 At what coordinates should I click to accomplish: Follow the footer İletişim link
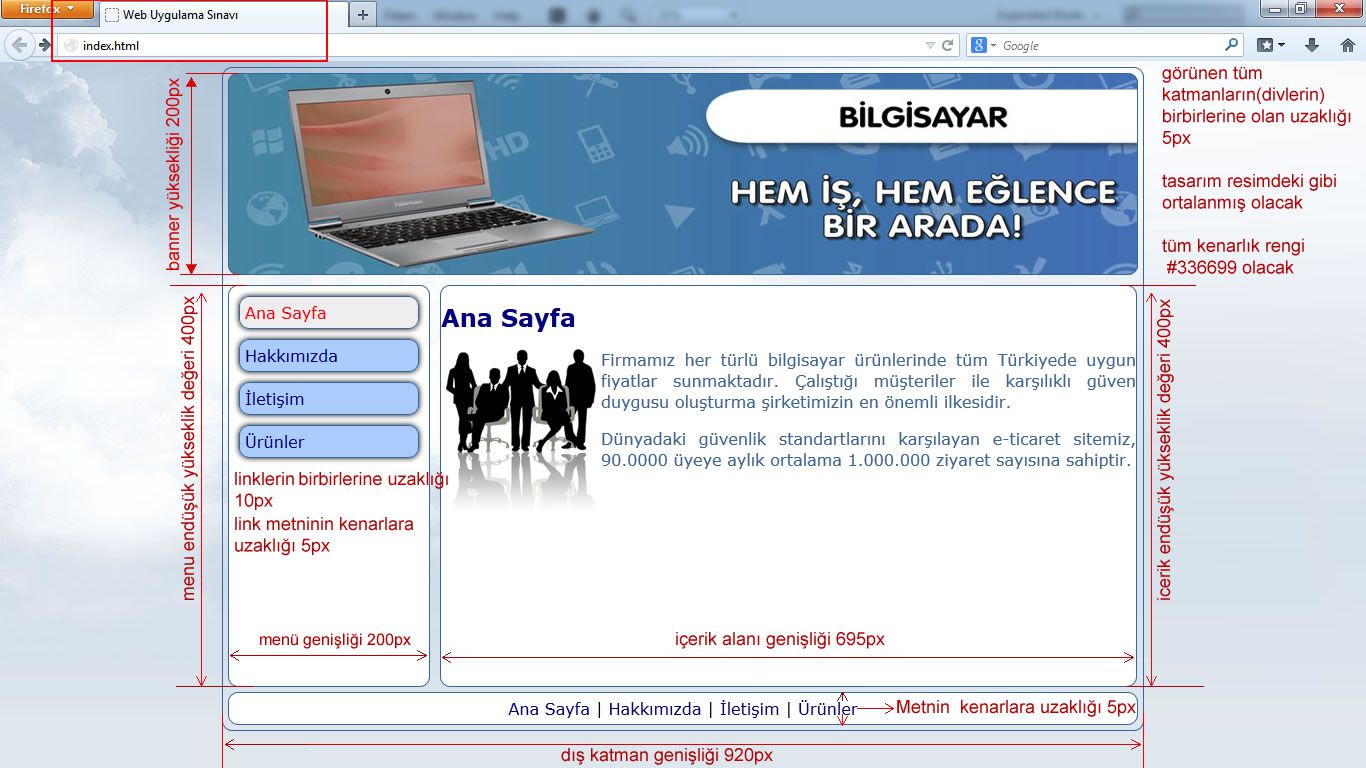[749, 709]
